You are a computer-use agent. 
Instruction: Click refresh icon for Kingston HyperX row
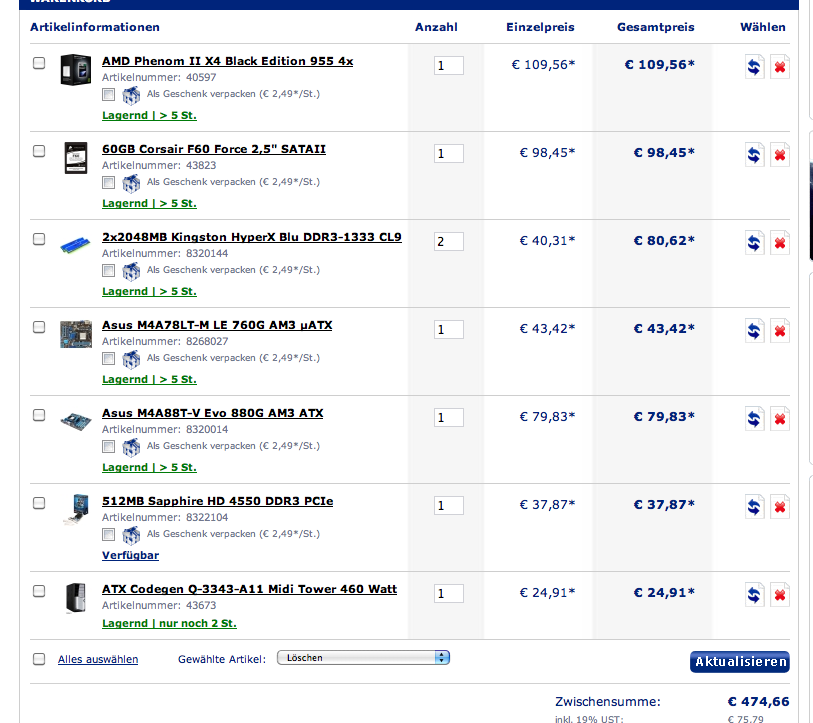pos(754,243)
